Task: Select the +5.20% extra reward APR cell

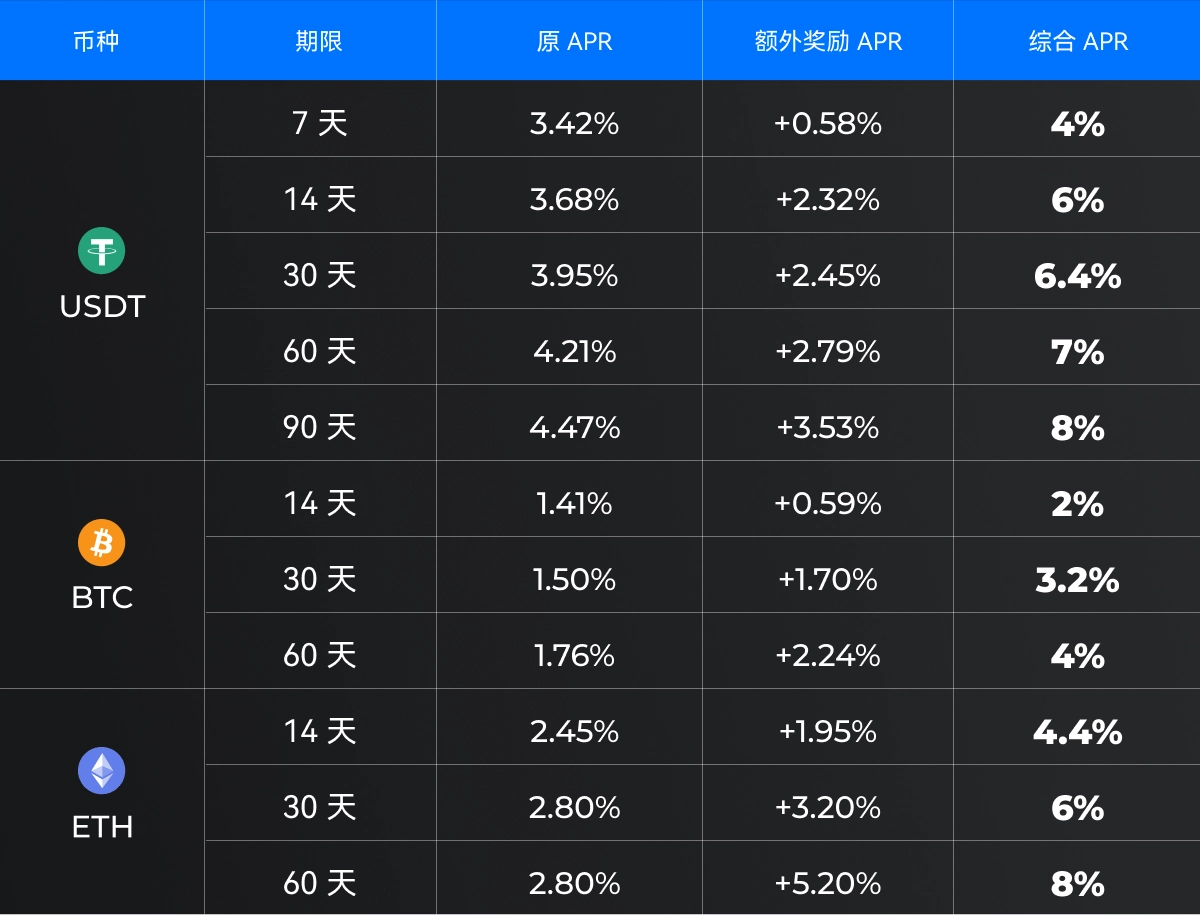Action: click(x=828, y=884)
